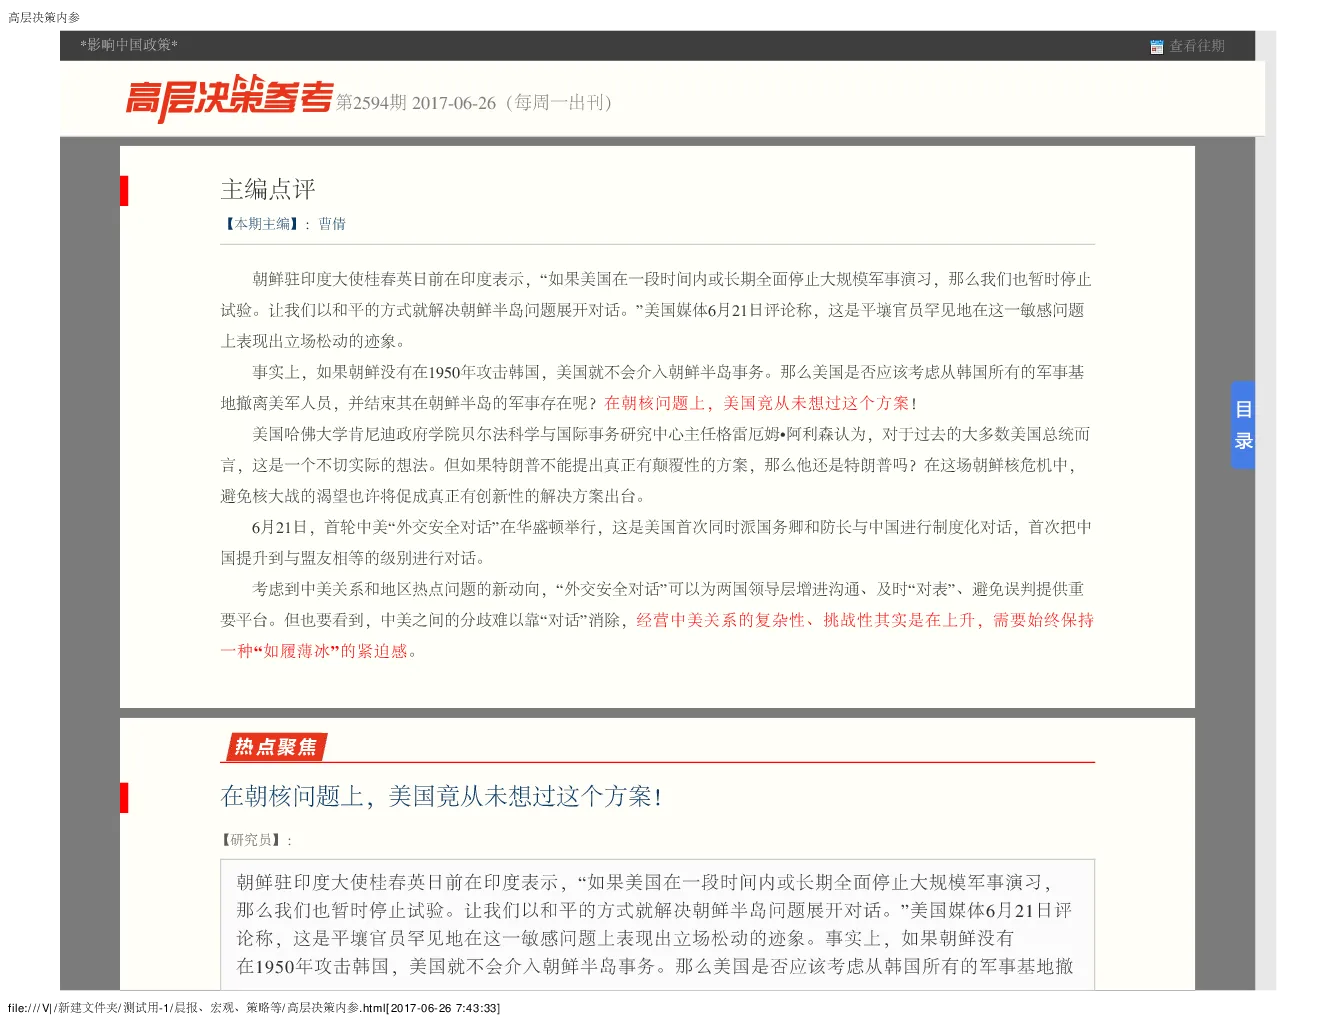
Task: Click the 【本期主编】 label
Action: [x=260, y=224]
